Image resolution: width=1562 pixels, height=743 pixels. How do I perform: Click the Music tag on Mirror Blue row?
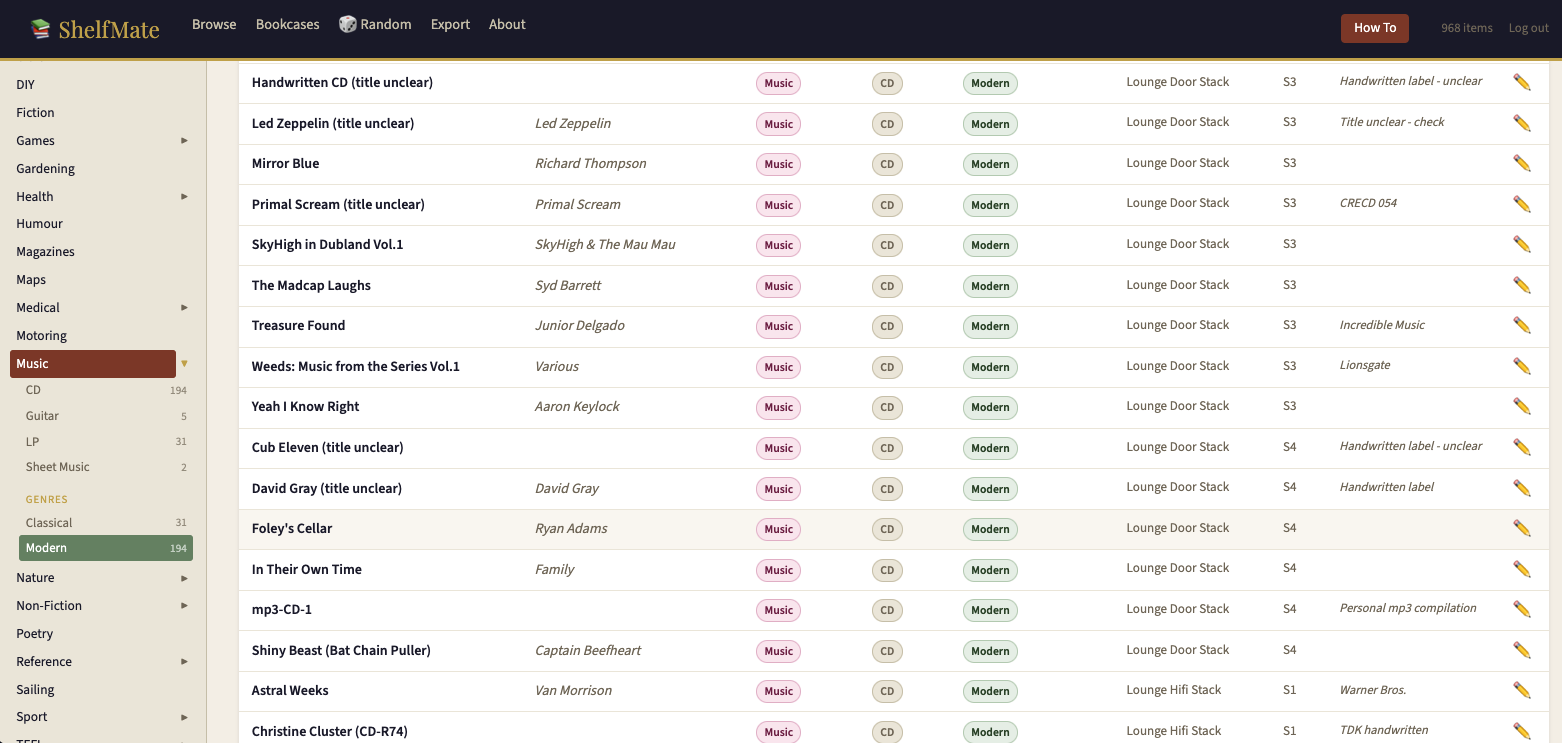click(778, 164)
